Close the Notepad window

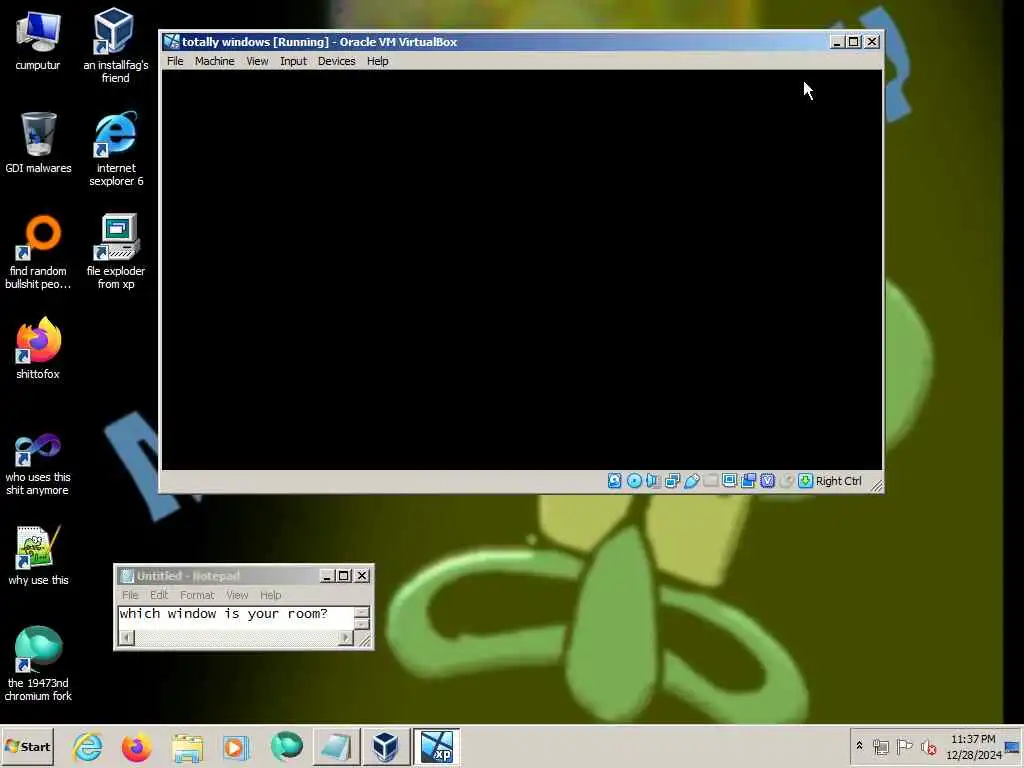pyautogui.click(x=361, y=576)
